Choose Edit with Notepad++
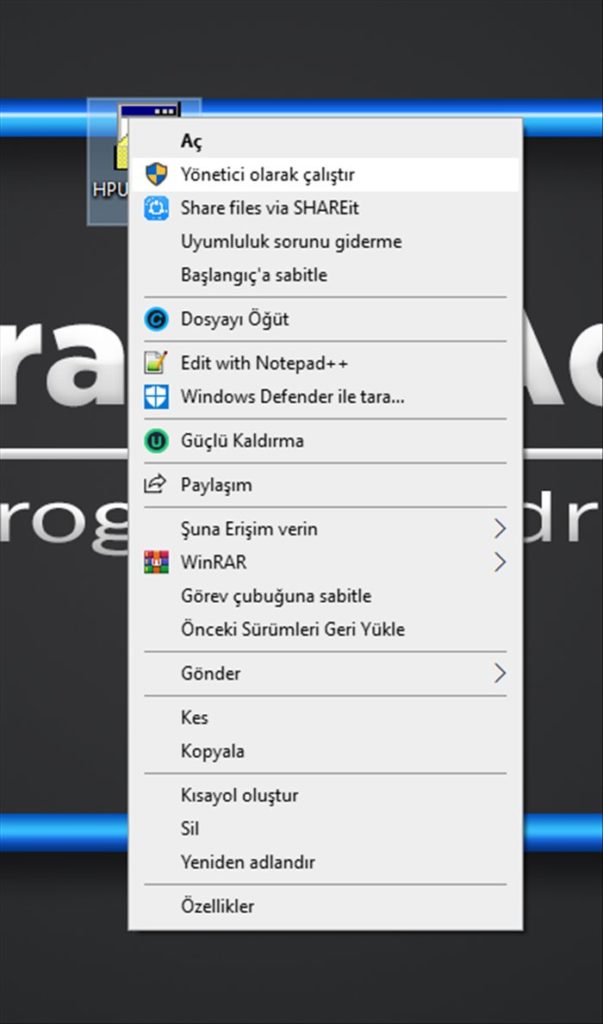 click(325, 362)
